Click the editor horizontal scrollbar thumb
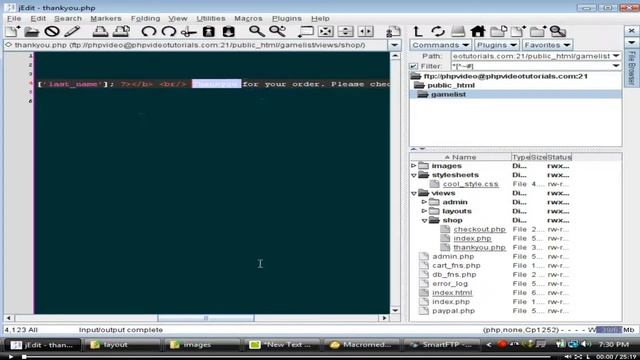 [x=206, y=318]
